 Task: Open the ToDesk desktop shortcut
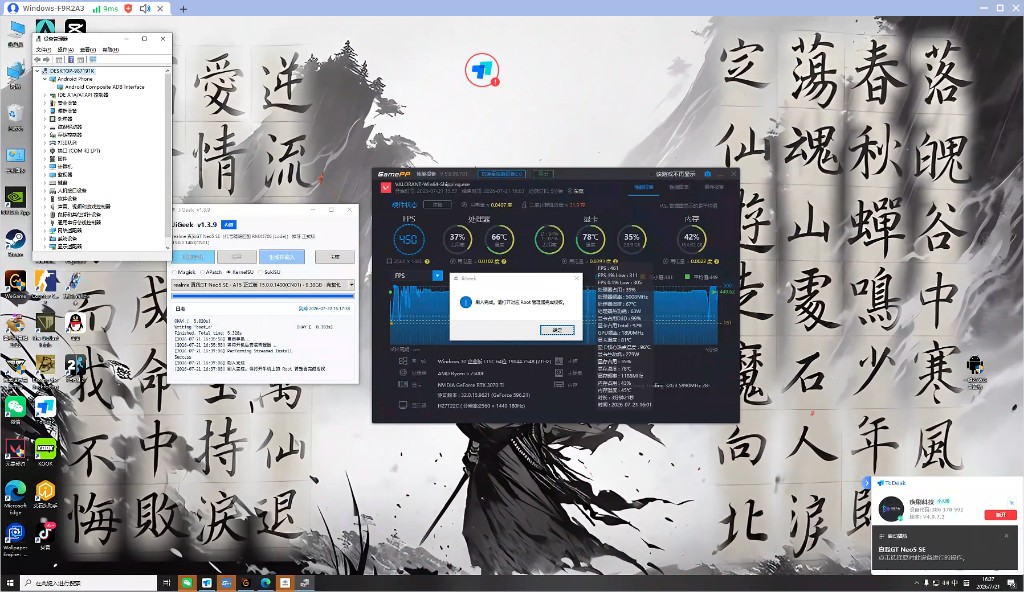46,408
